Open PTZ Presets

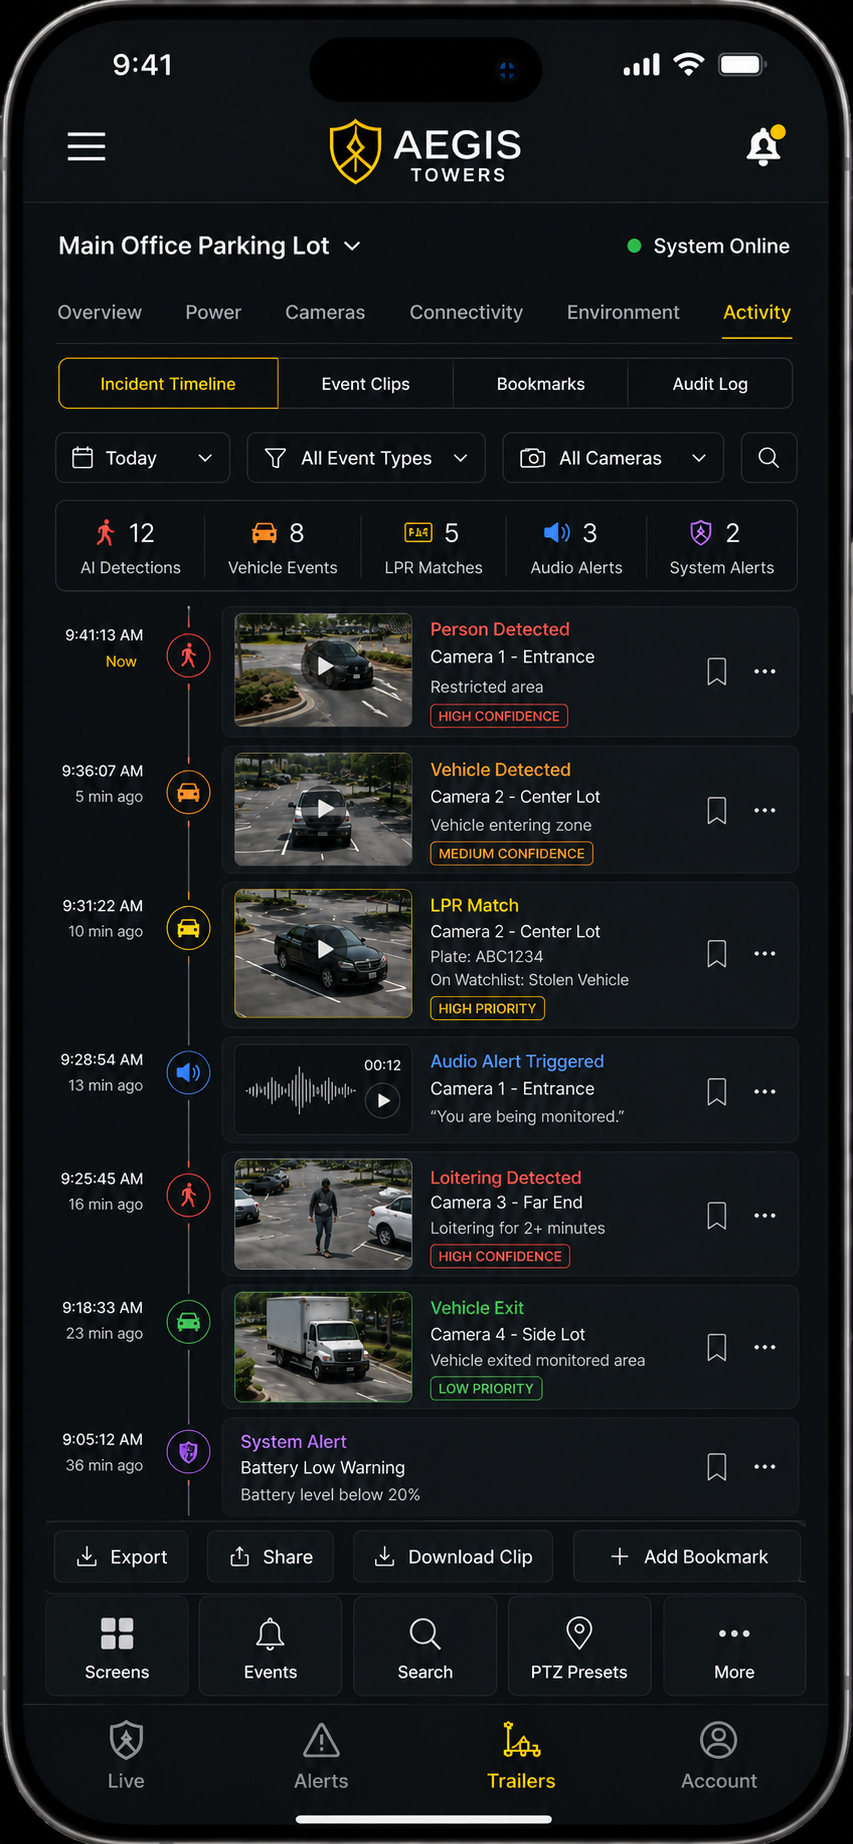pyautogui.click(x=579, y=1646)
